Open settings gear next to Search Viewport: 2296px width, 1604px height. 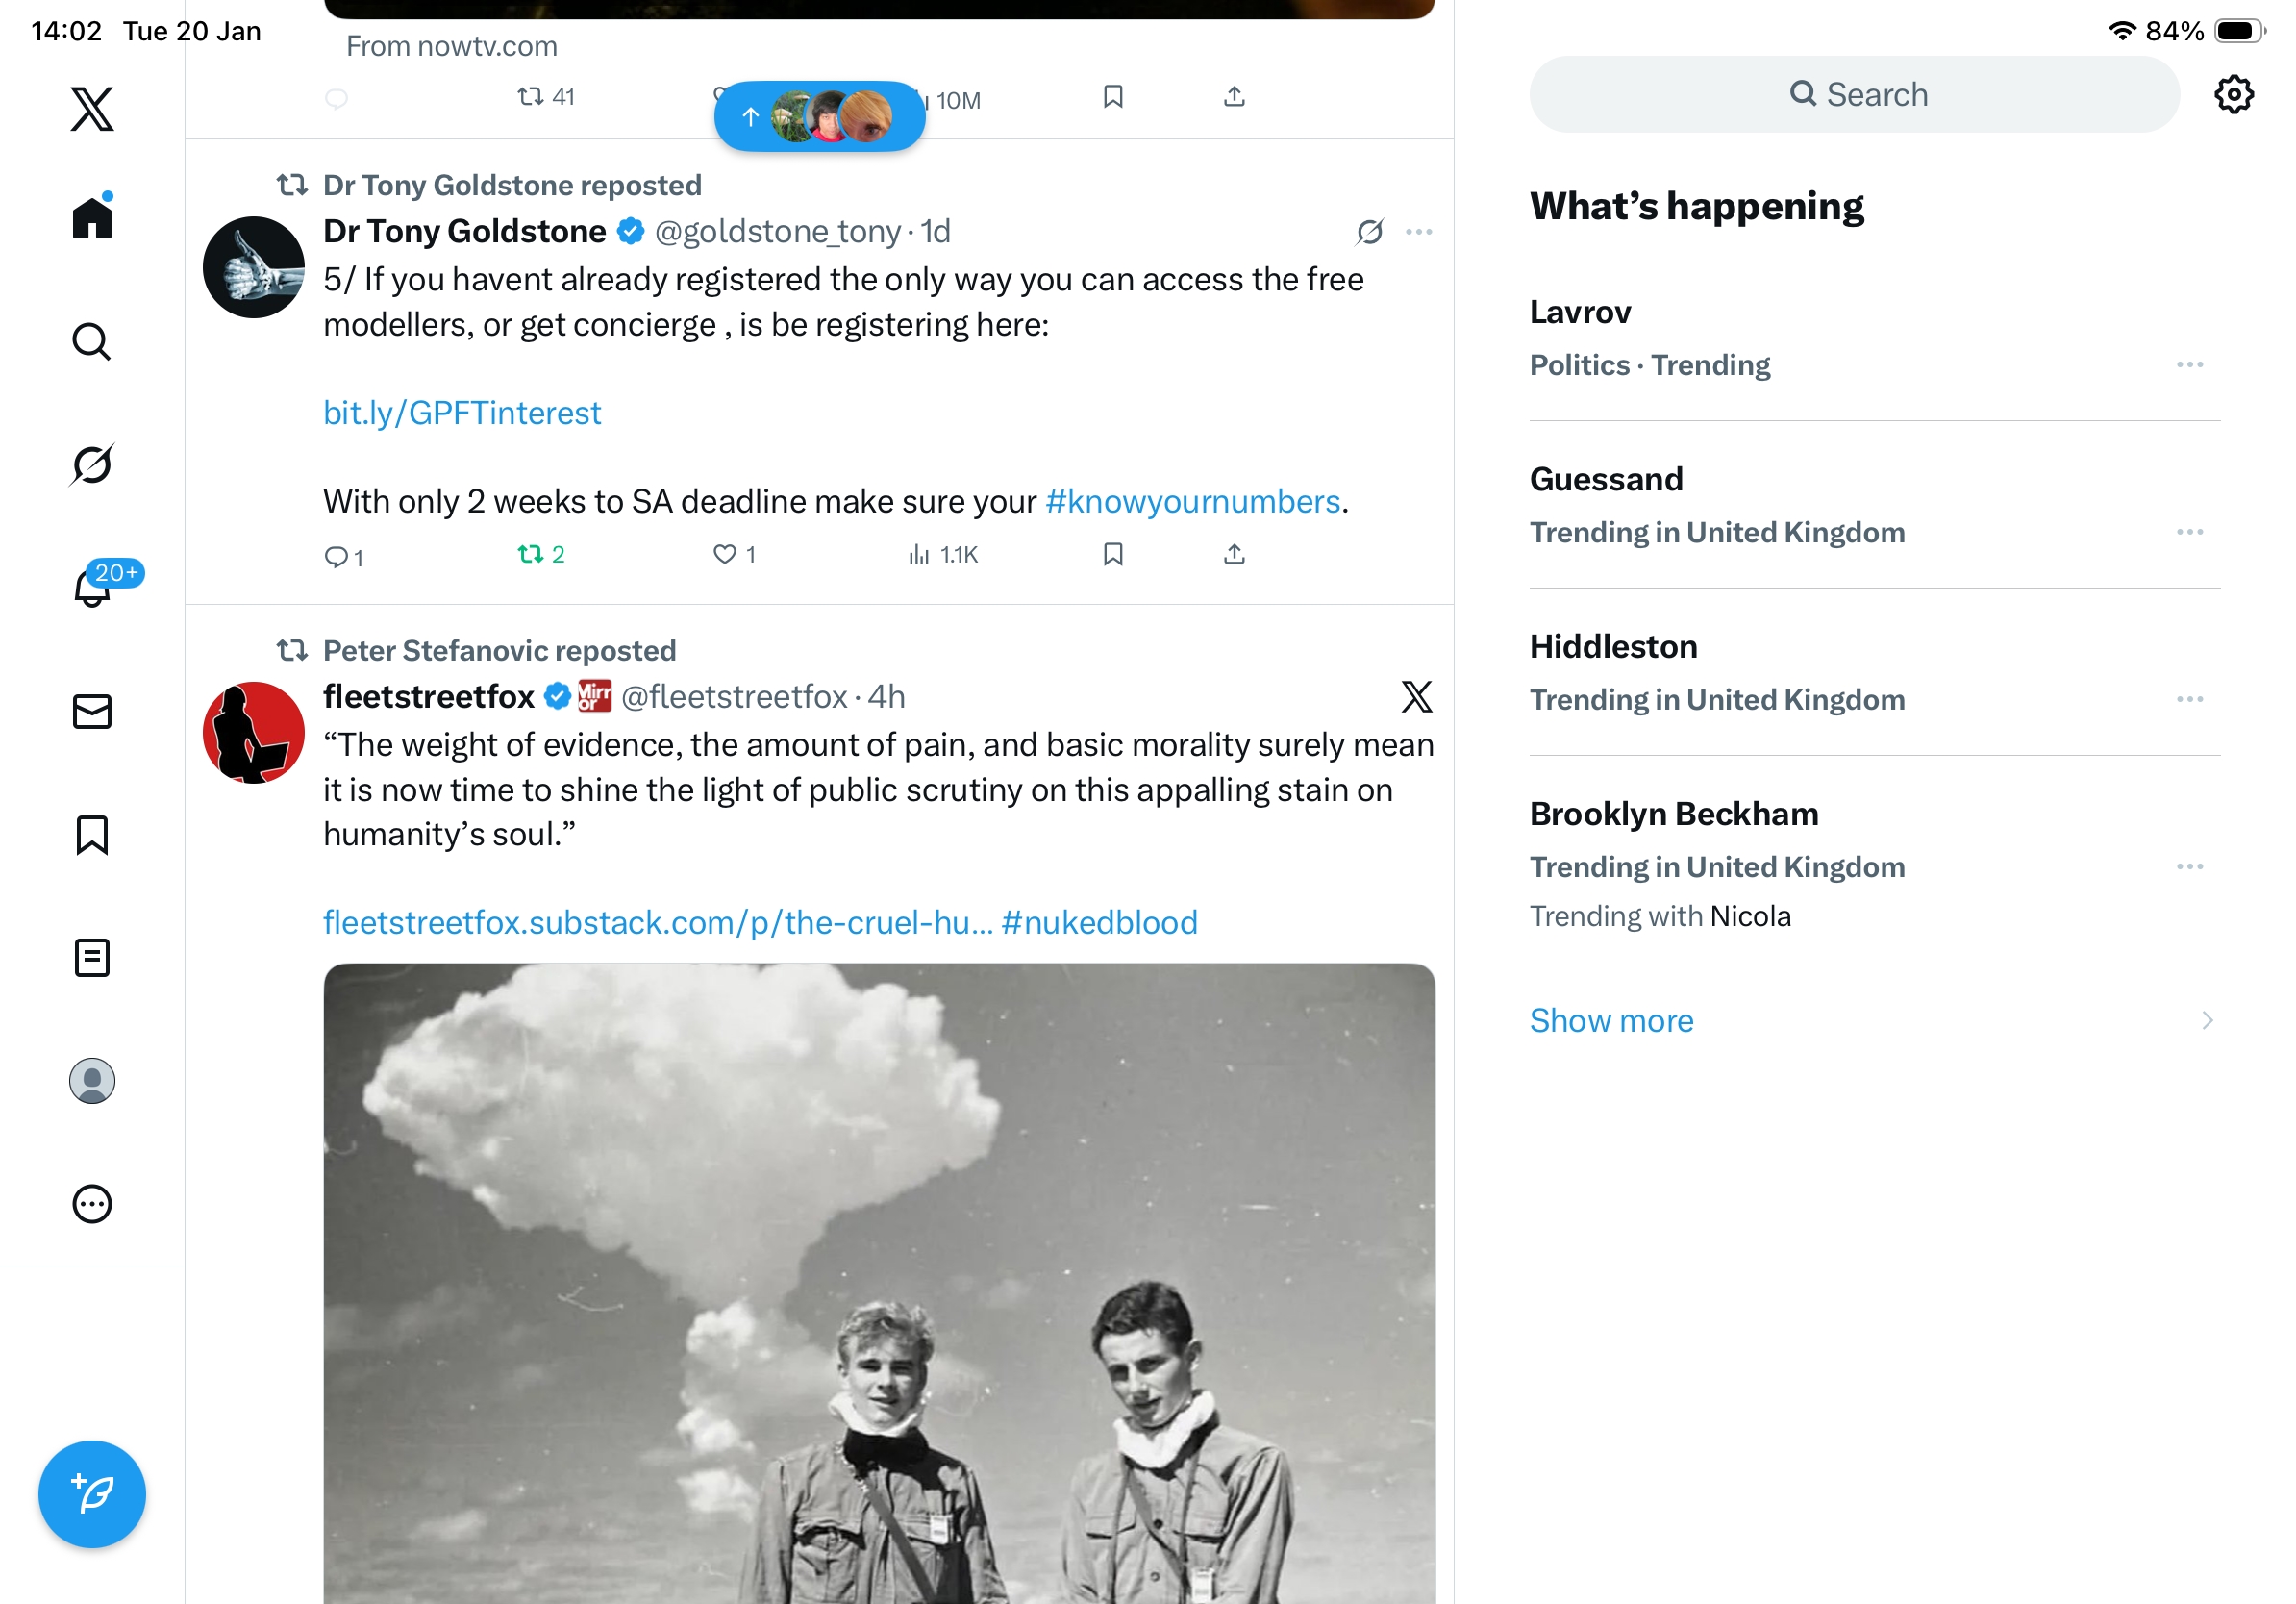2233,95
